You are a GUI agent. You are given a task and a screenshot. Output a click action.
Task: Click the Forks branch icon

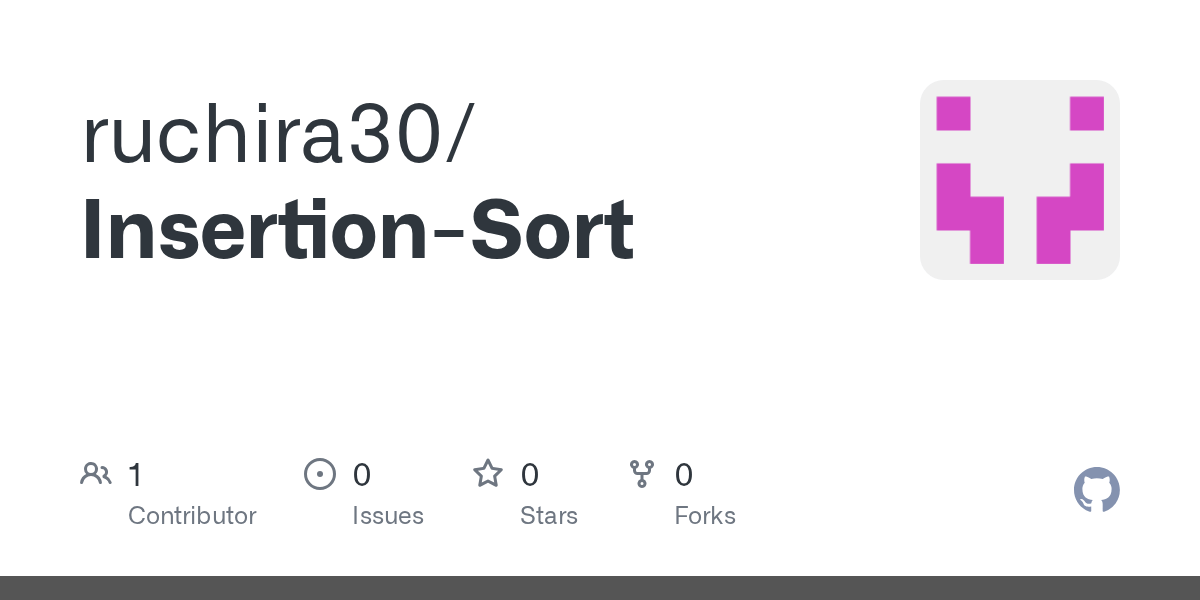point(642,474)
